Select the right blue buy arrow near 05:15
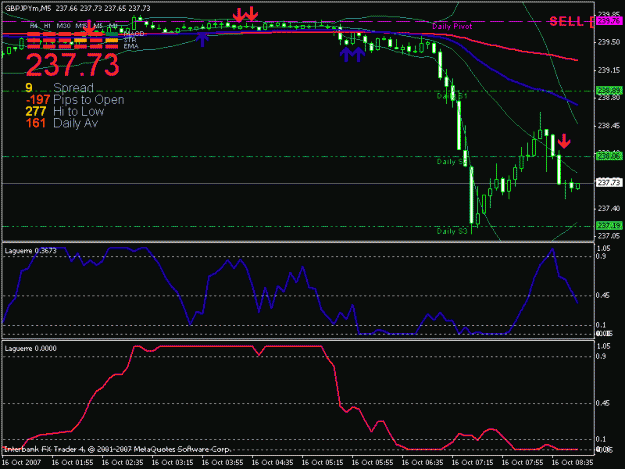The image size is (625, 469). (x=359, y=54)
